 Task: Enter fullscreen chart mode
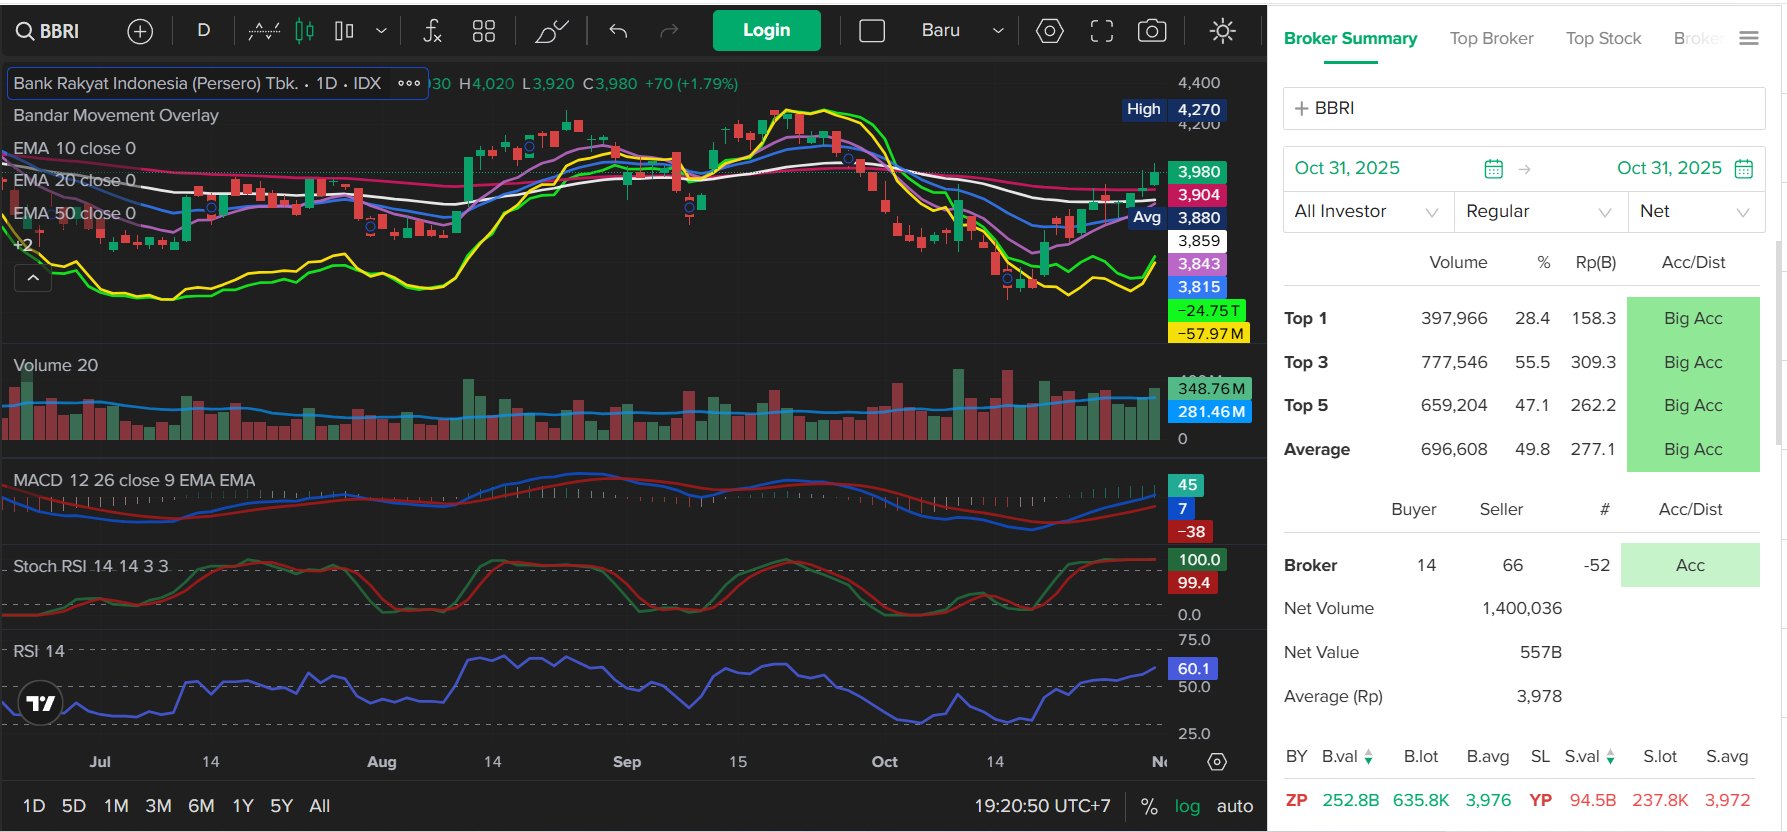pos(1101,32)
